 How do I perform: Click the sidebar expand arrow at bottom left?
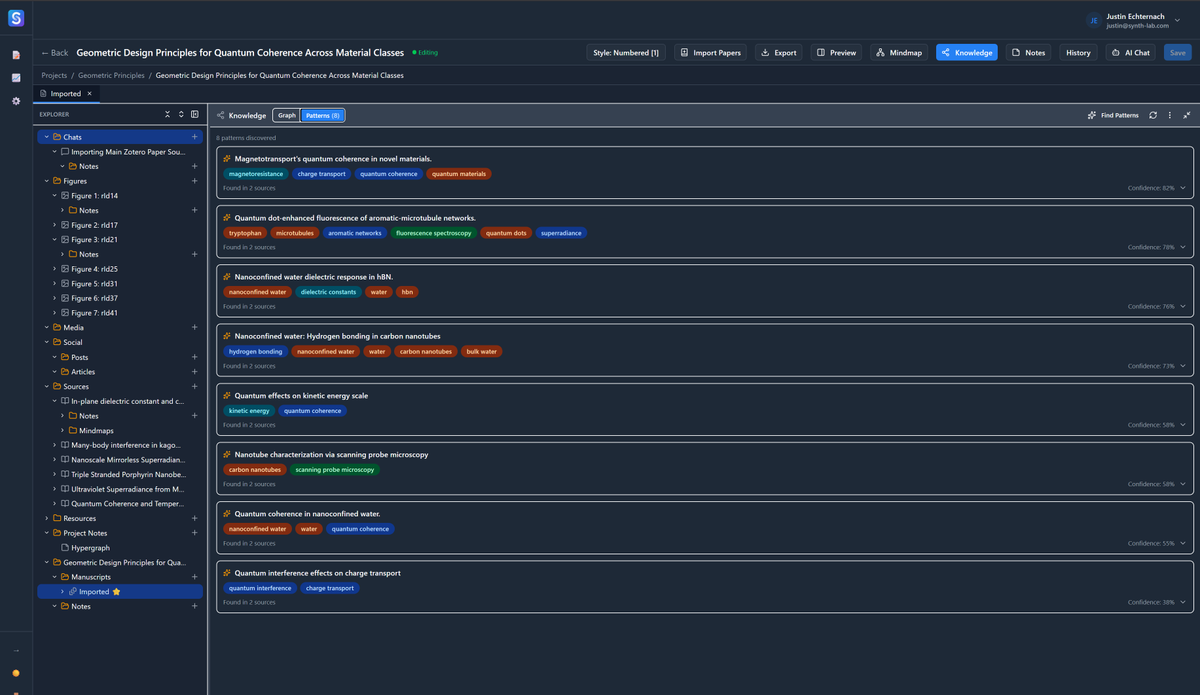(x=16, y=650)
